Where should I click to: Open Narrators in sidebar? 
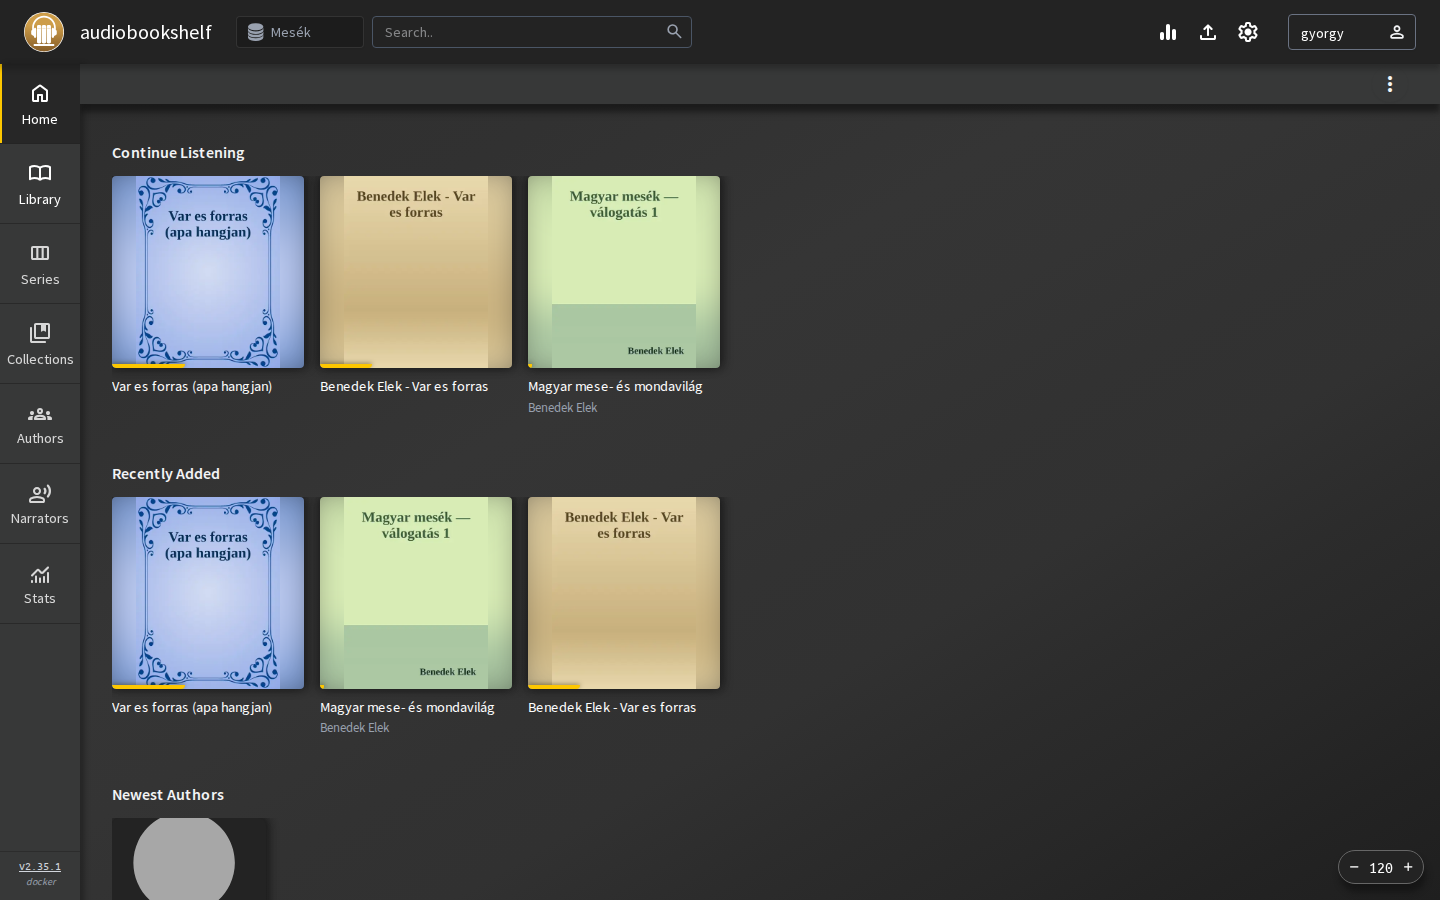pyautogui.click(x=40, y=504)
